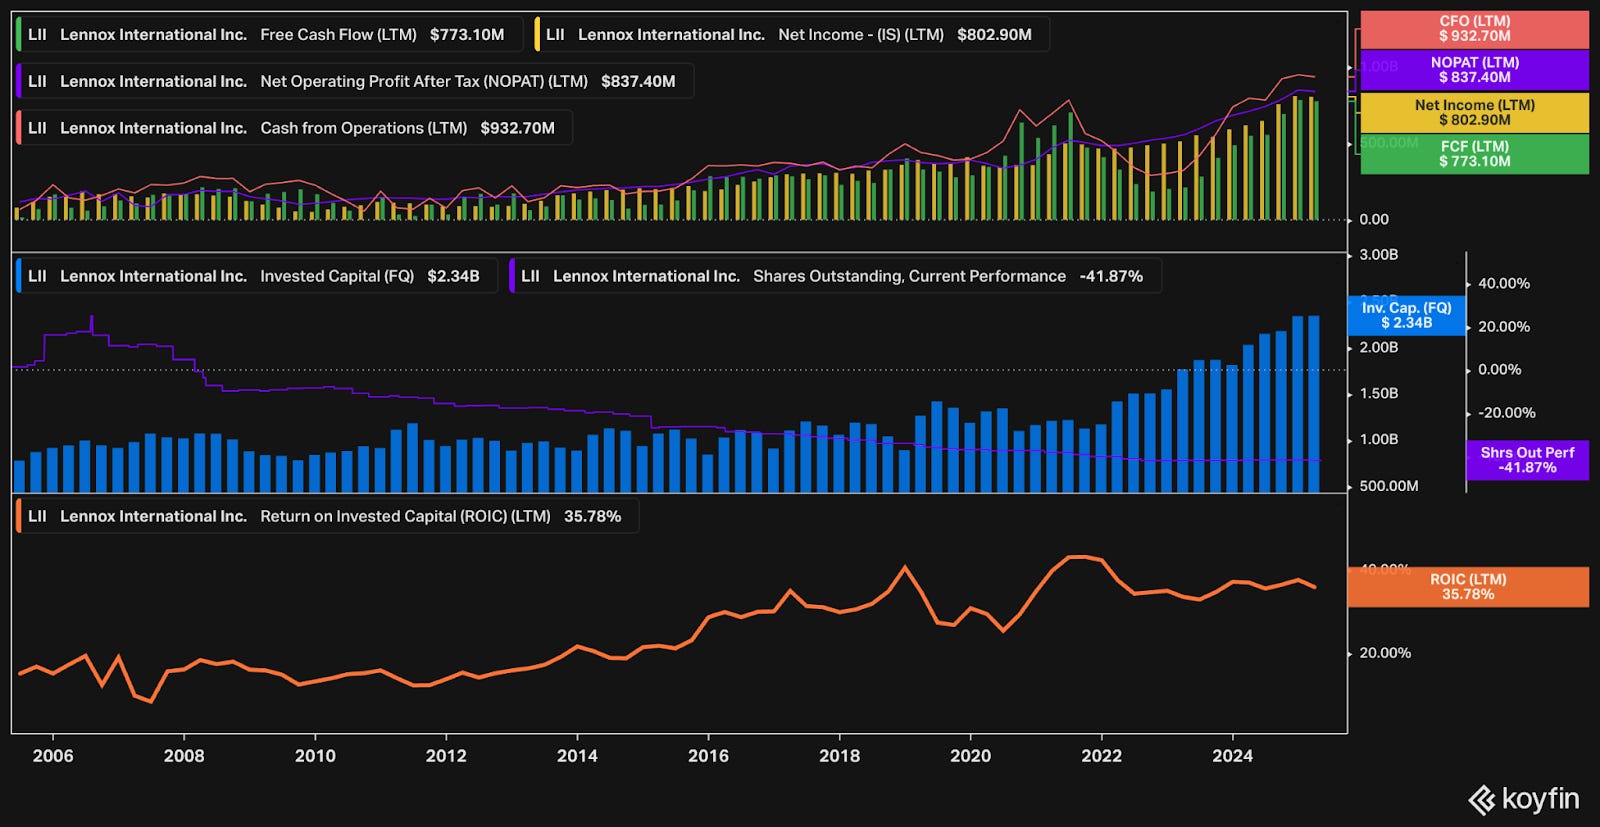Click the 500.00M invested capital axis label

click(x=1389, y=486)
